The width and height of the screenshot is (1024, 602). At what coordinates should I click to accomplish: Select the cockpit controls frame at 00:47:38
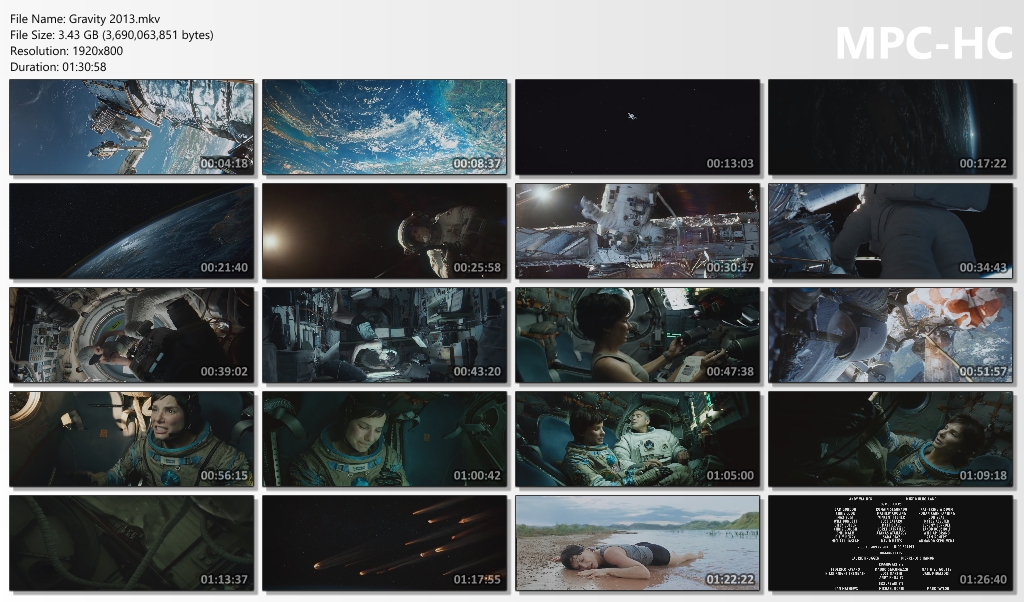637,335
